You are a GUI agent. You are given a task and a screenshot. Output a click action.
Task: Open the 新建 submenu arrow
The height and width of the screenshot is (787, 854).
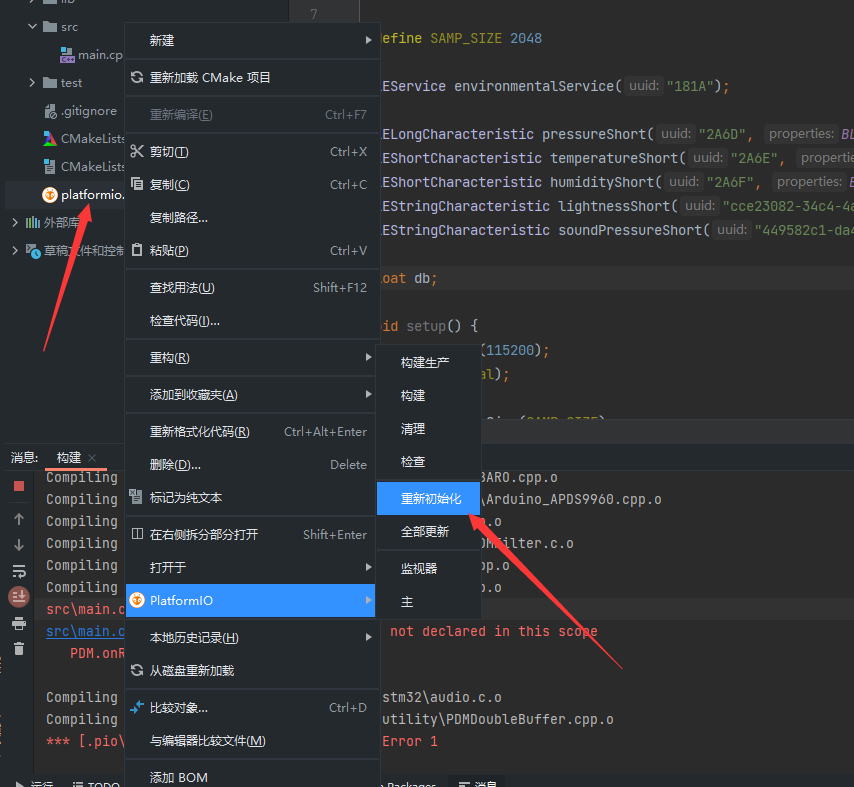pyautogui.click(x=369, y=40)
